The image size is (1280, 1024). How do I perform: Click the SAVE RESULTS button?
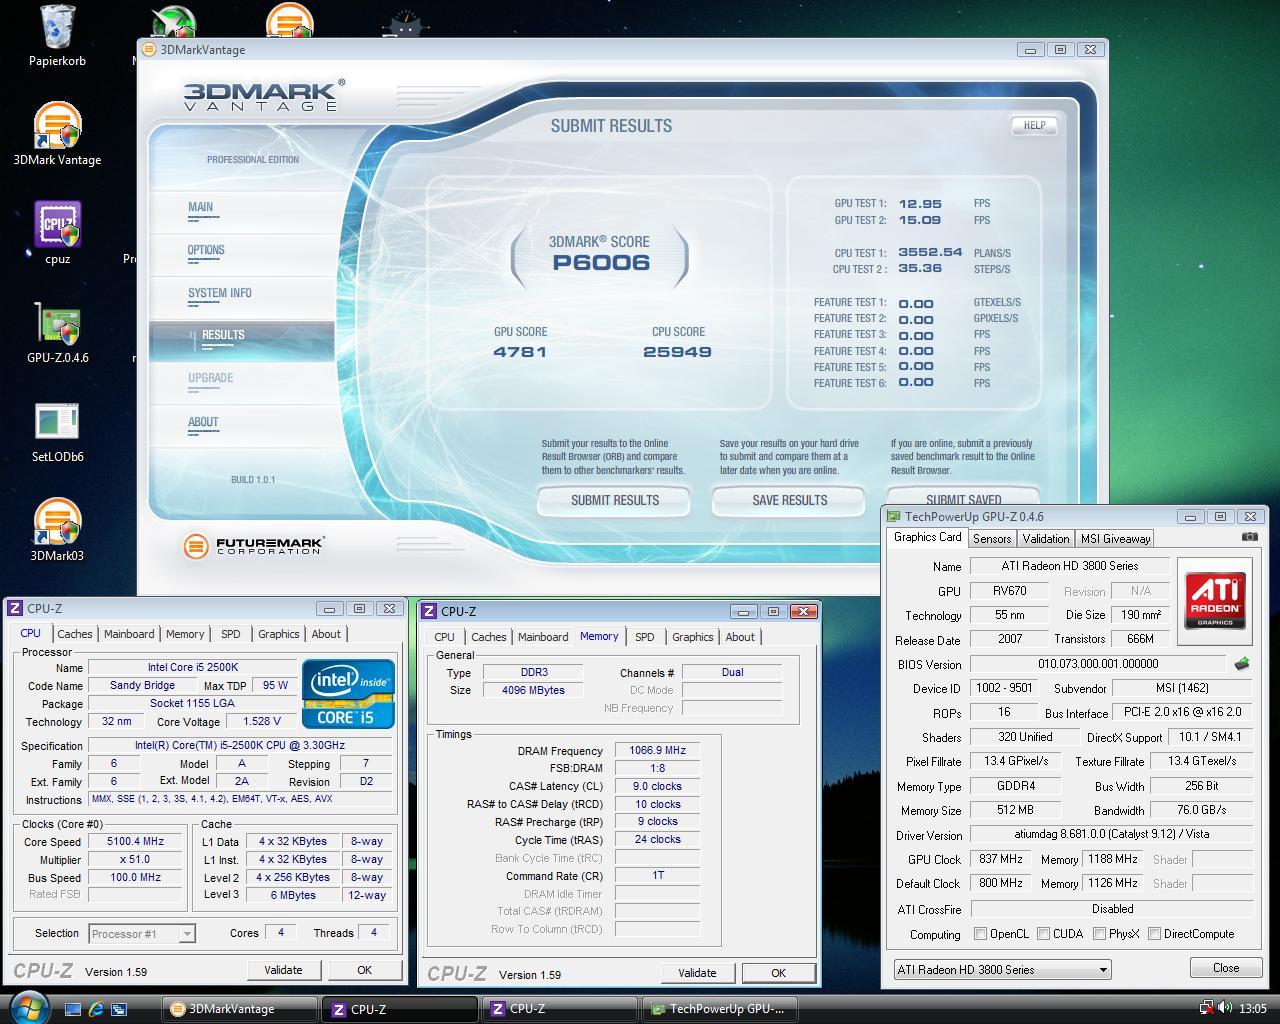click(789, 500)
